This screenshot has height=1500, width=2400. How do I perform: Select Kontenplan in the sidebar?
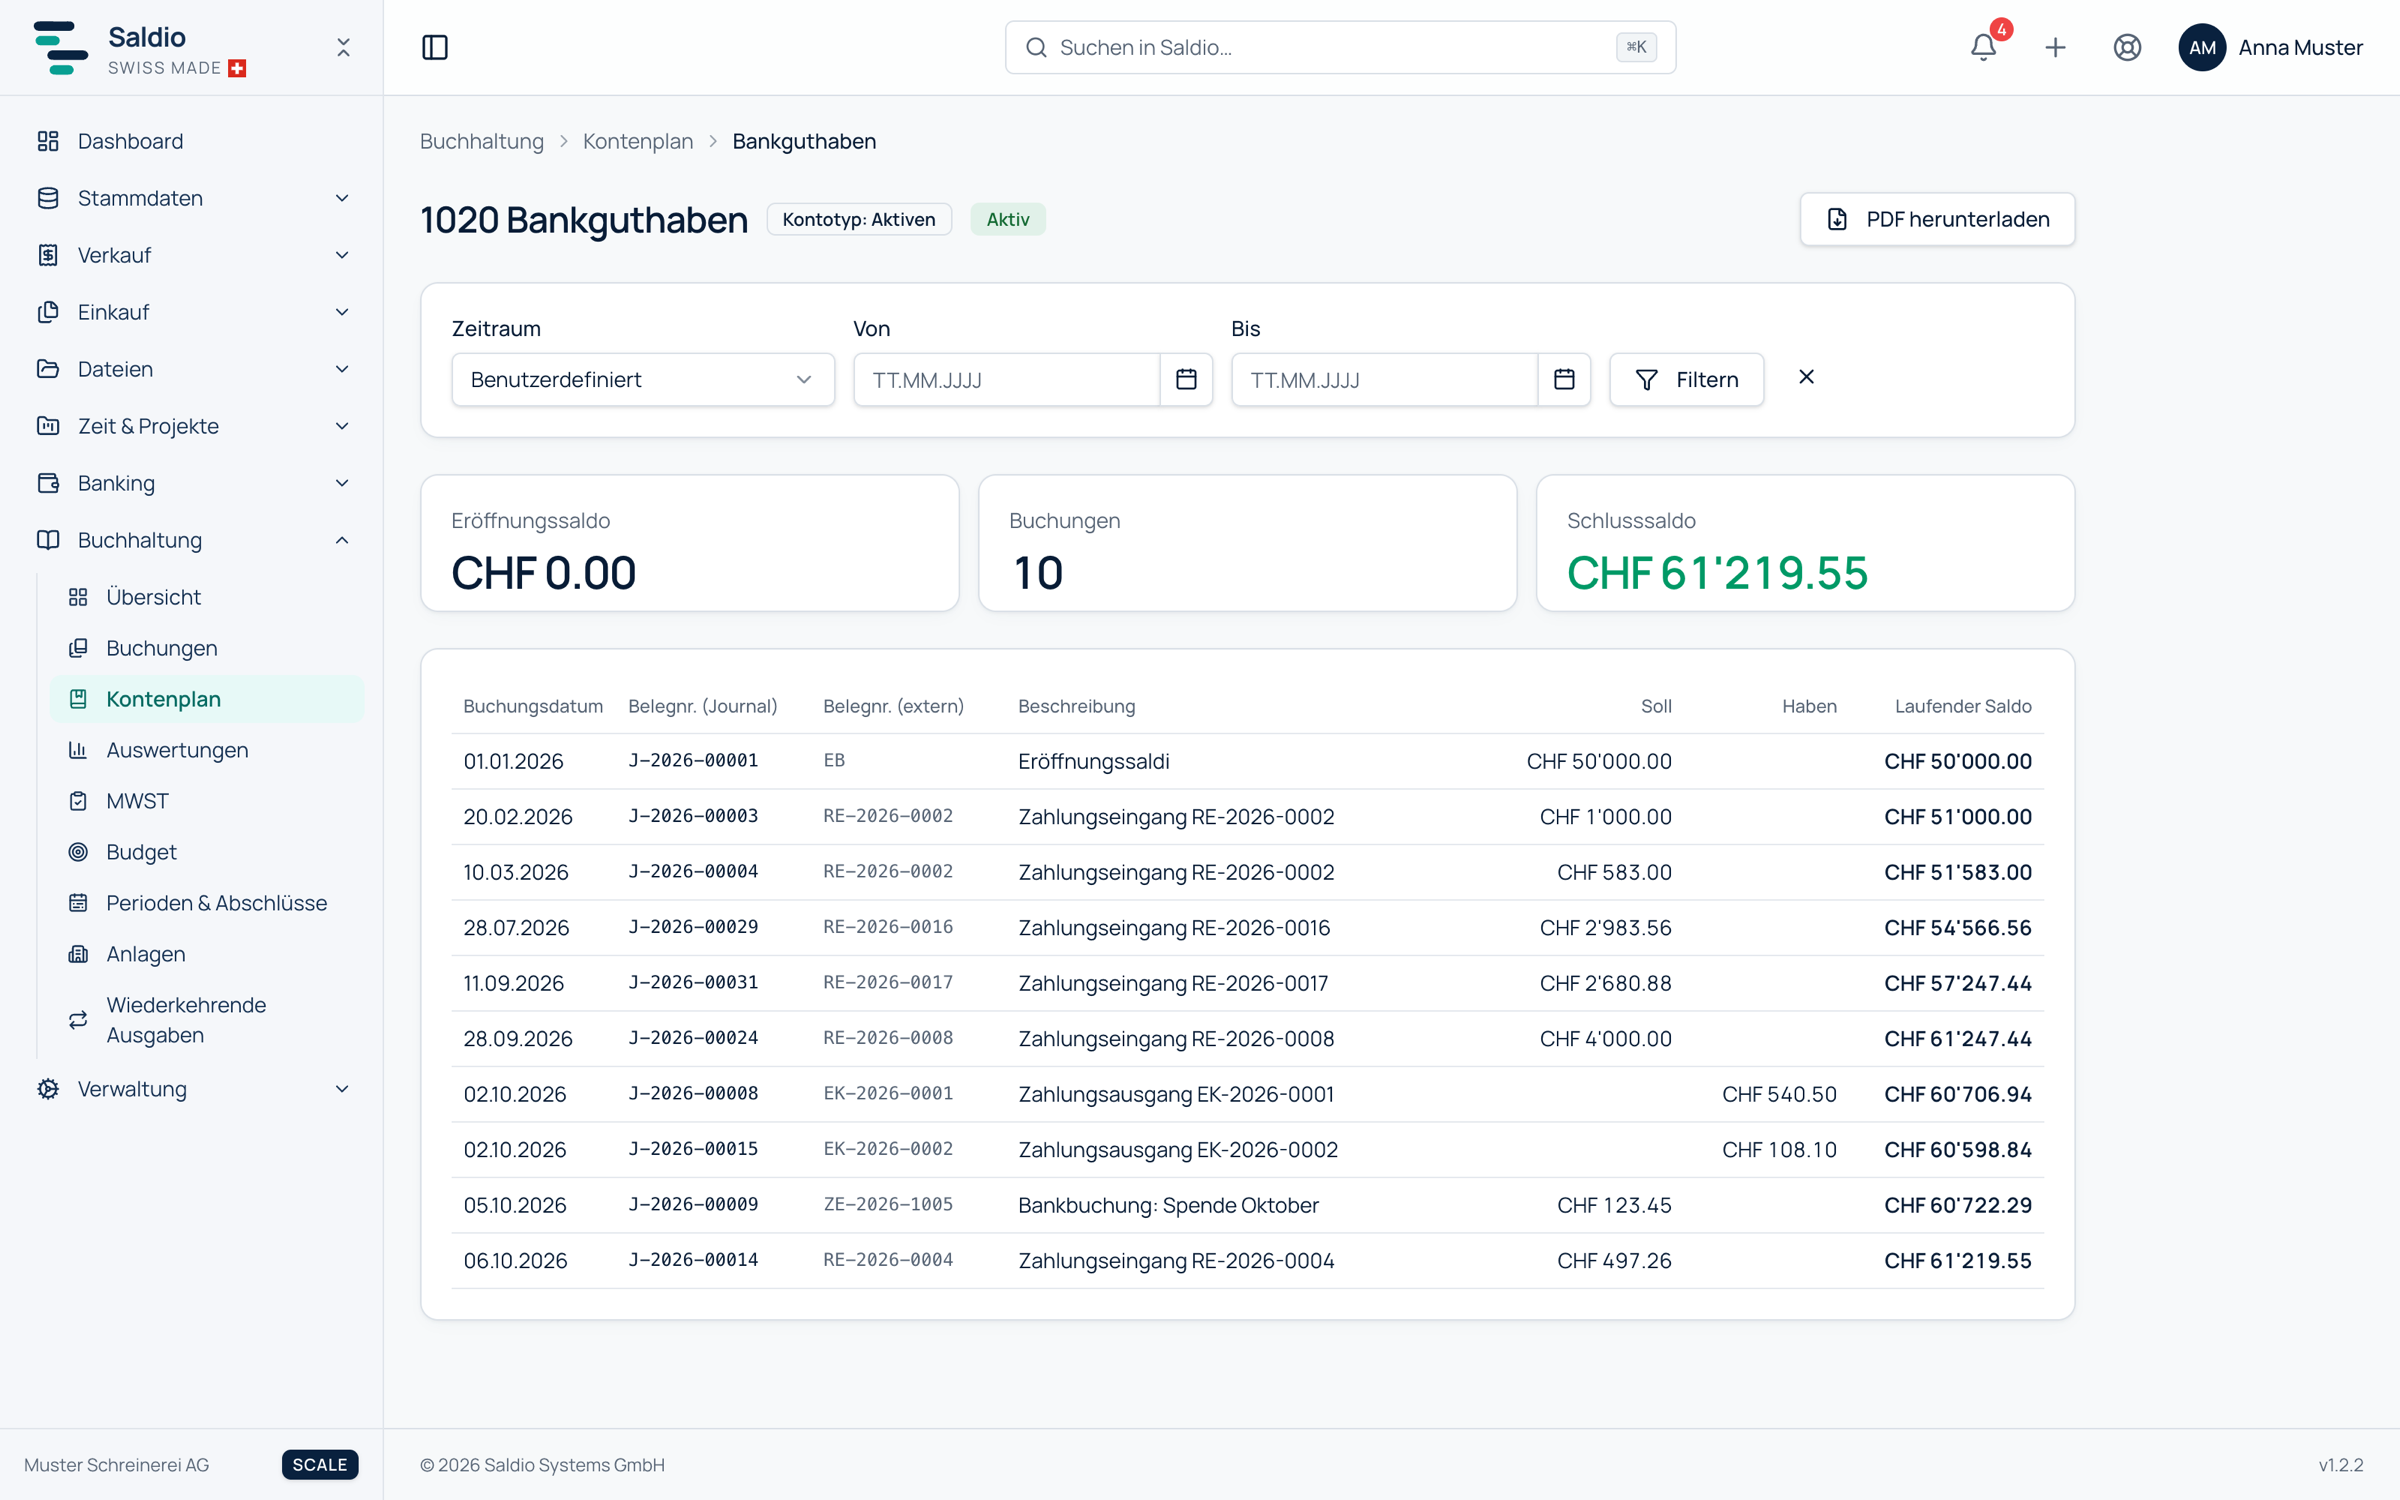click(x=207, y=699)
